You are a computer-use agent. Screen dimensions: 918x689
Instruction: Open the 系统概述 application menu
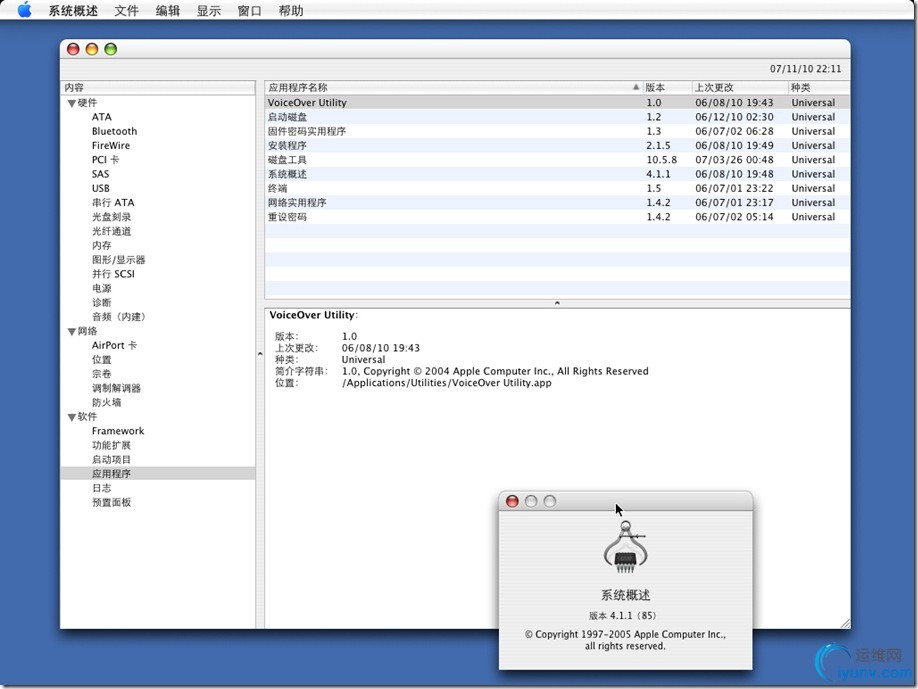(x=73, y=11)
